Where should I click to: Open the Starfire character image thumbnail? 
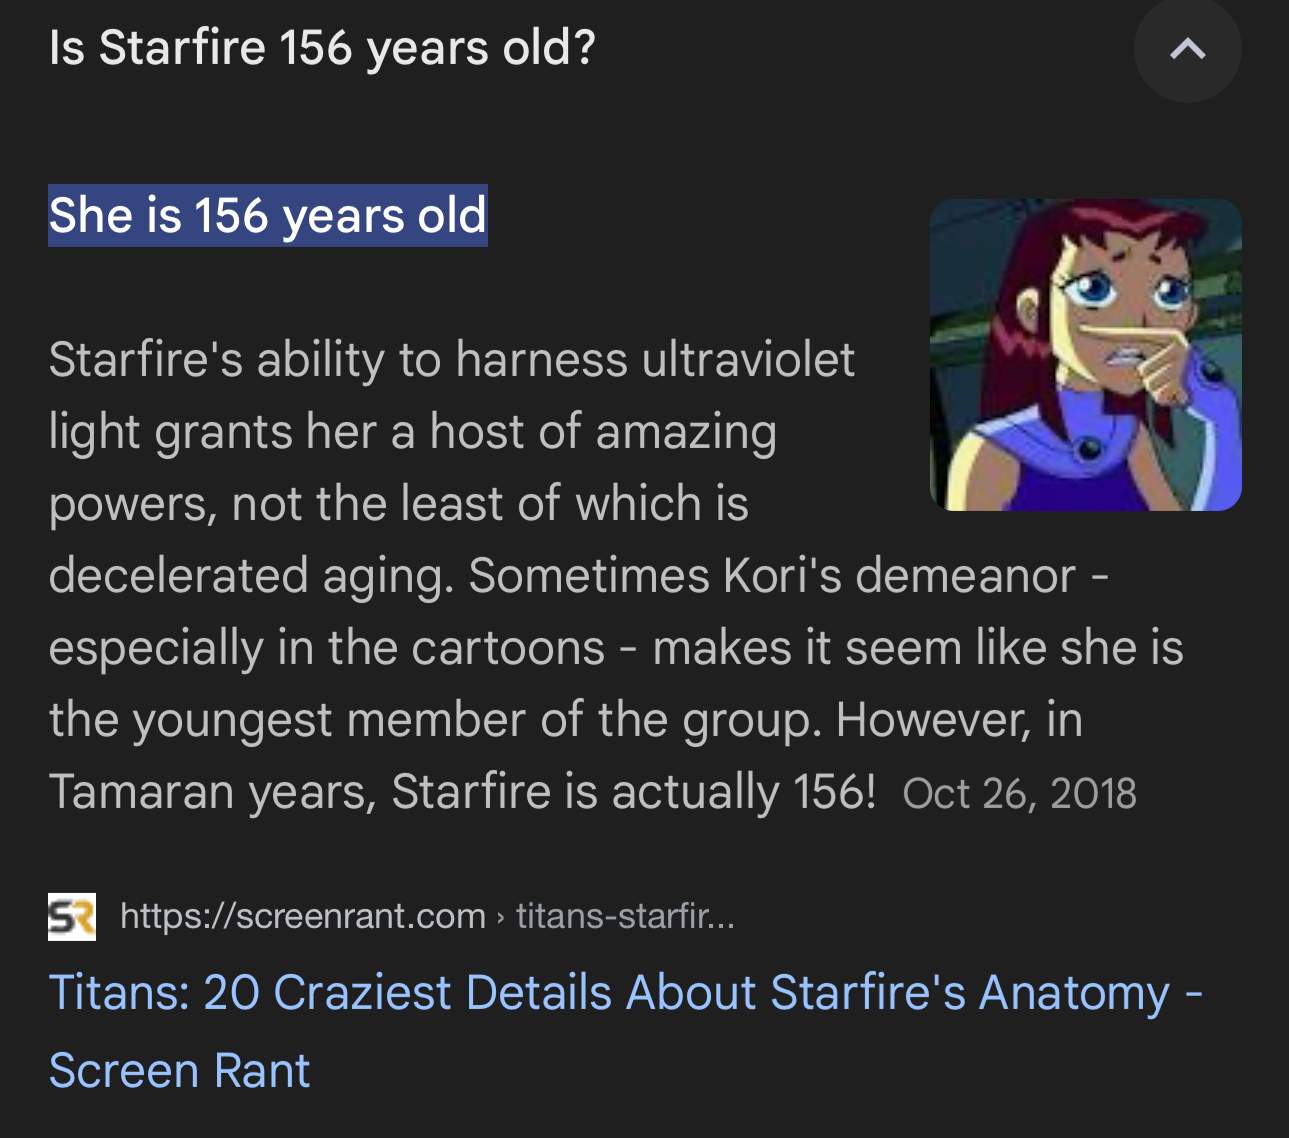pos(1086,354)
